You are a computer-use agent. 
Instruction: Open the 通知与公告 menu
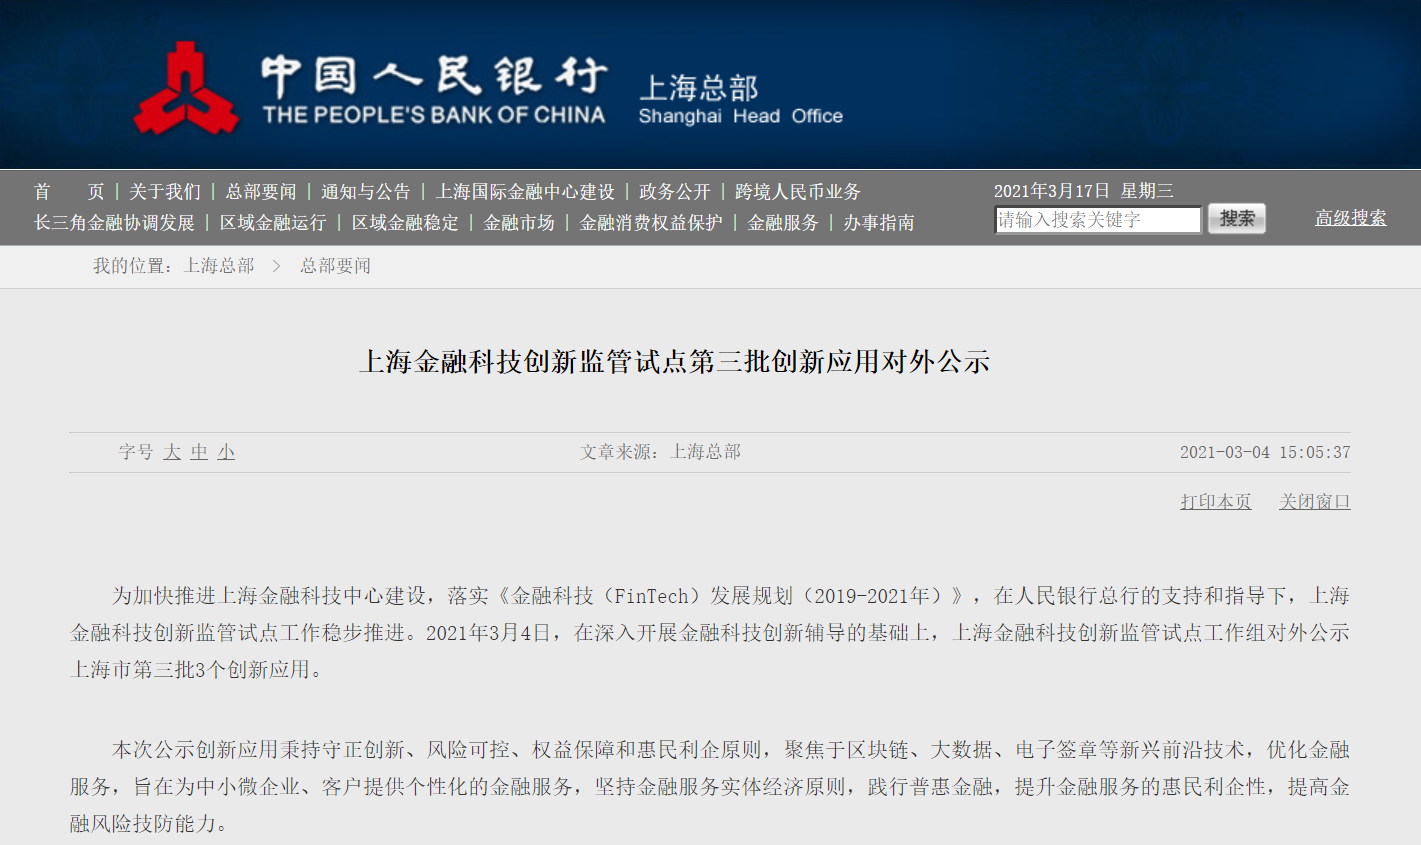pos(366,191)
